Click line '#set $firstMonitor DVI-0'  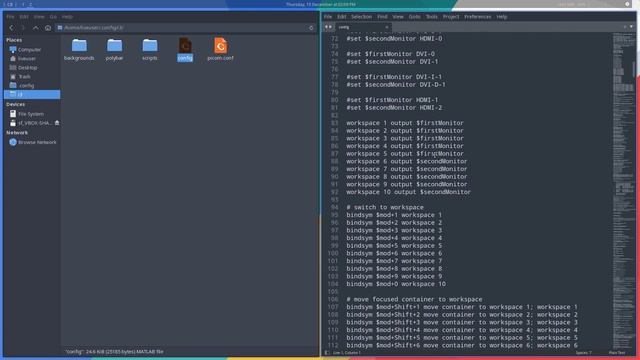[x=391, y=54]
